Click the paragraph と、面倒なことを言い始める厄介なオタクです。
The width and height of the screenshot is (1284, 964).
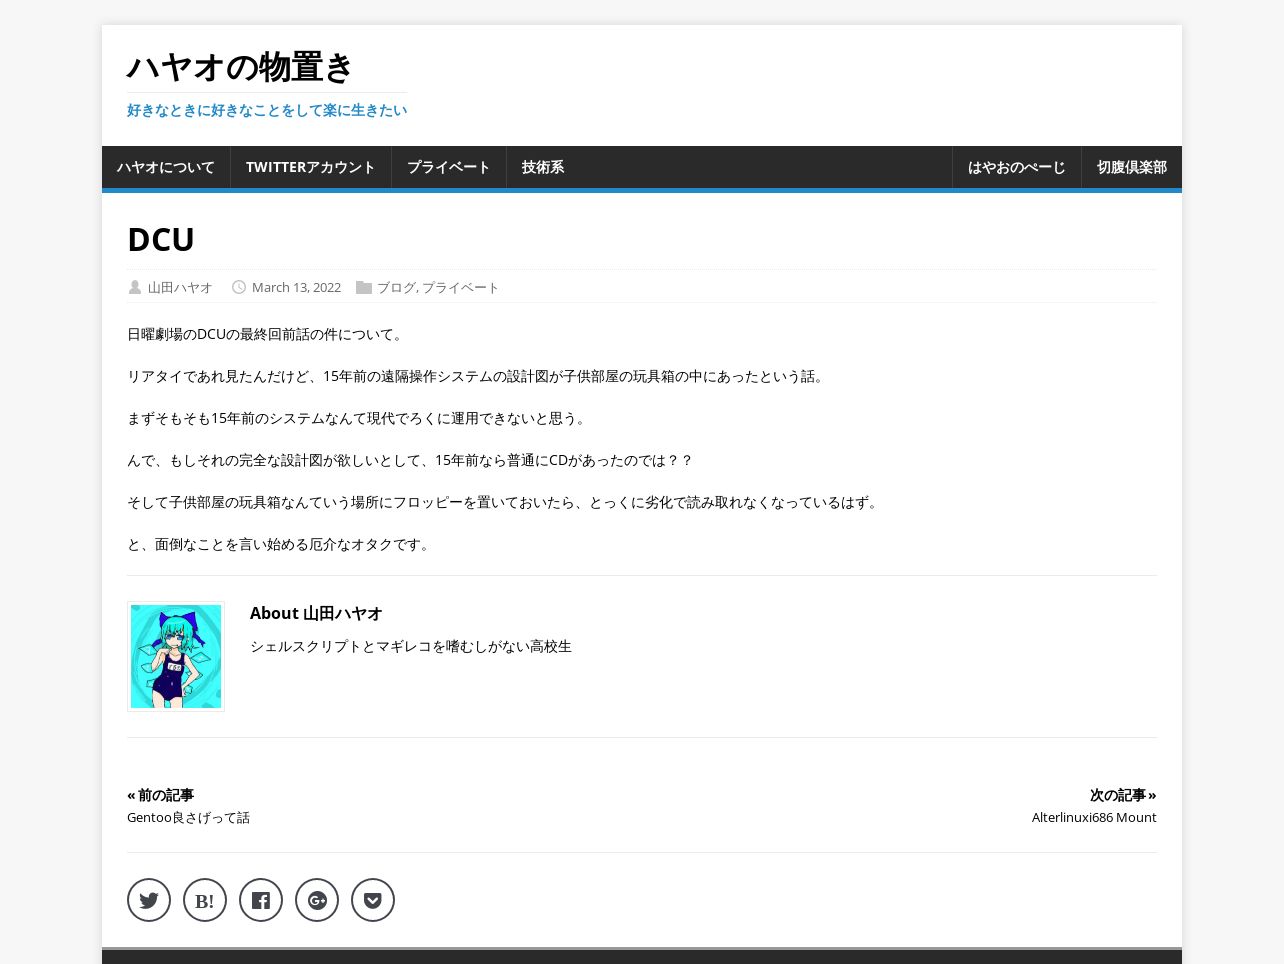(x=280, y=544)
